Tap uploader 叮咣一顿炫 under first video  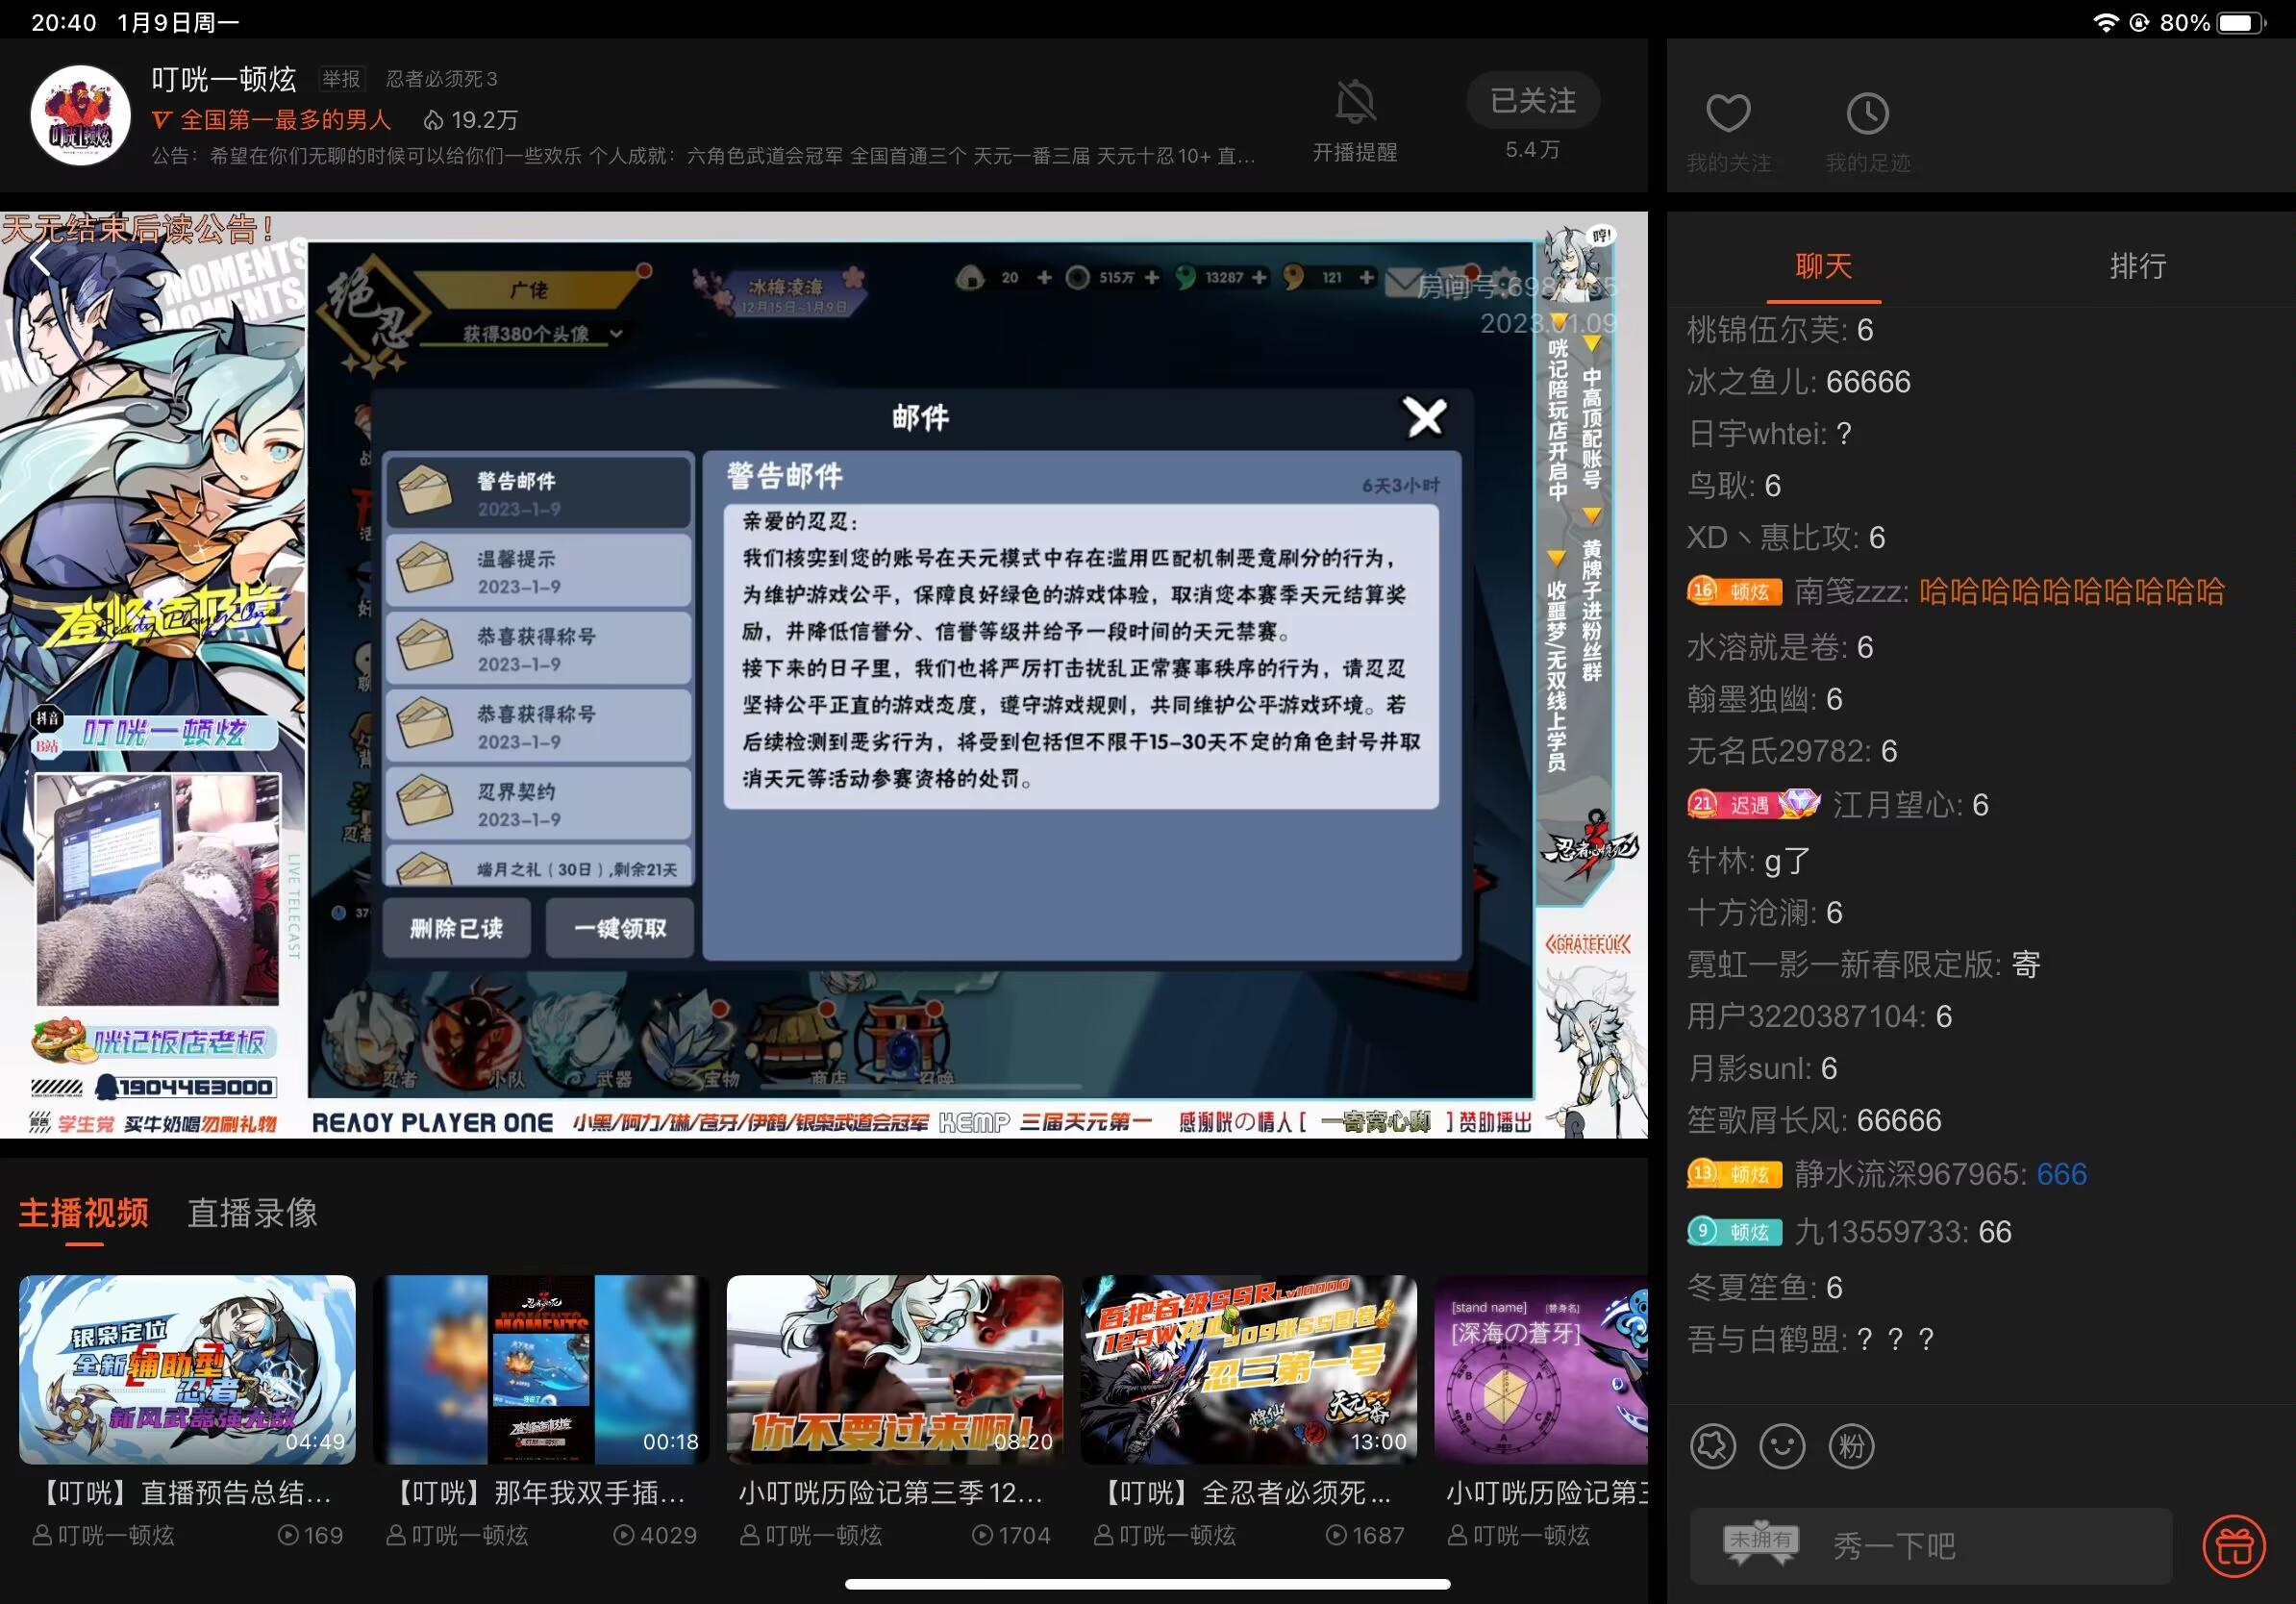pyautogui.click(x=104, y=1535)
